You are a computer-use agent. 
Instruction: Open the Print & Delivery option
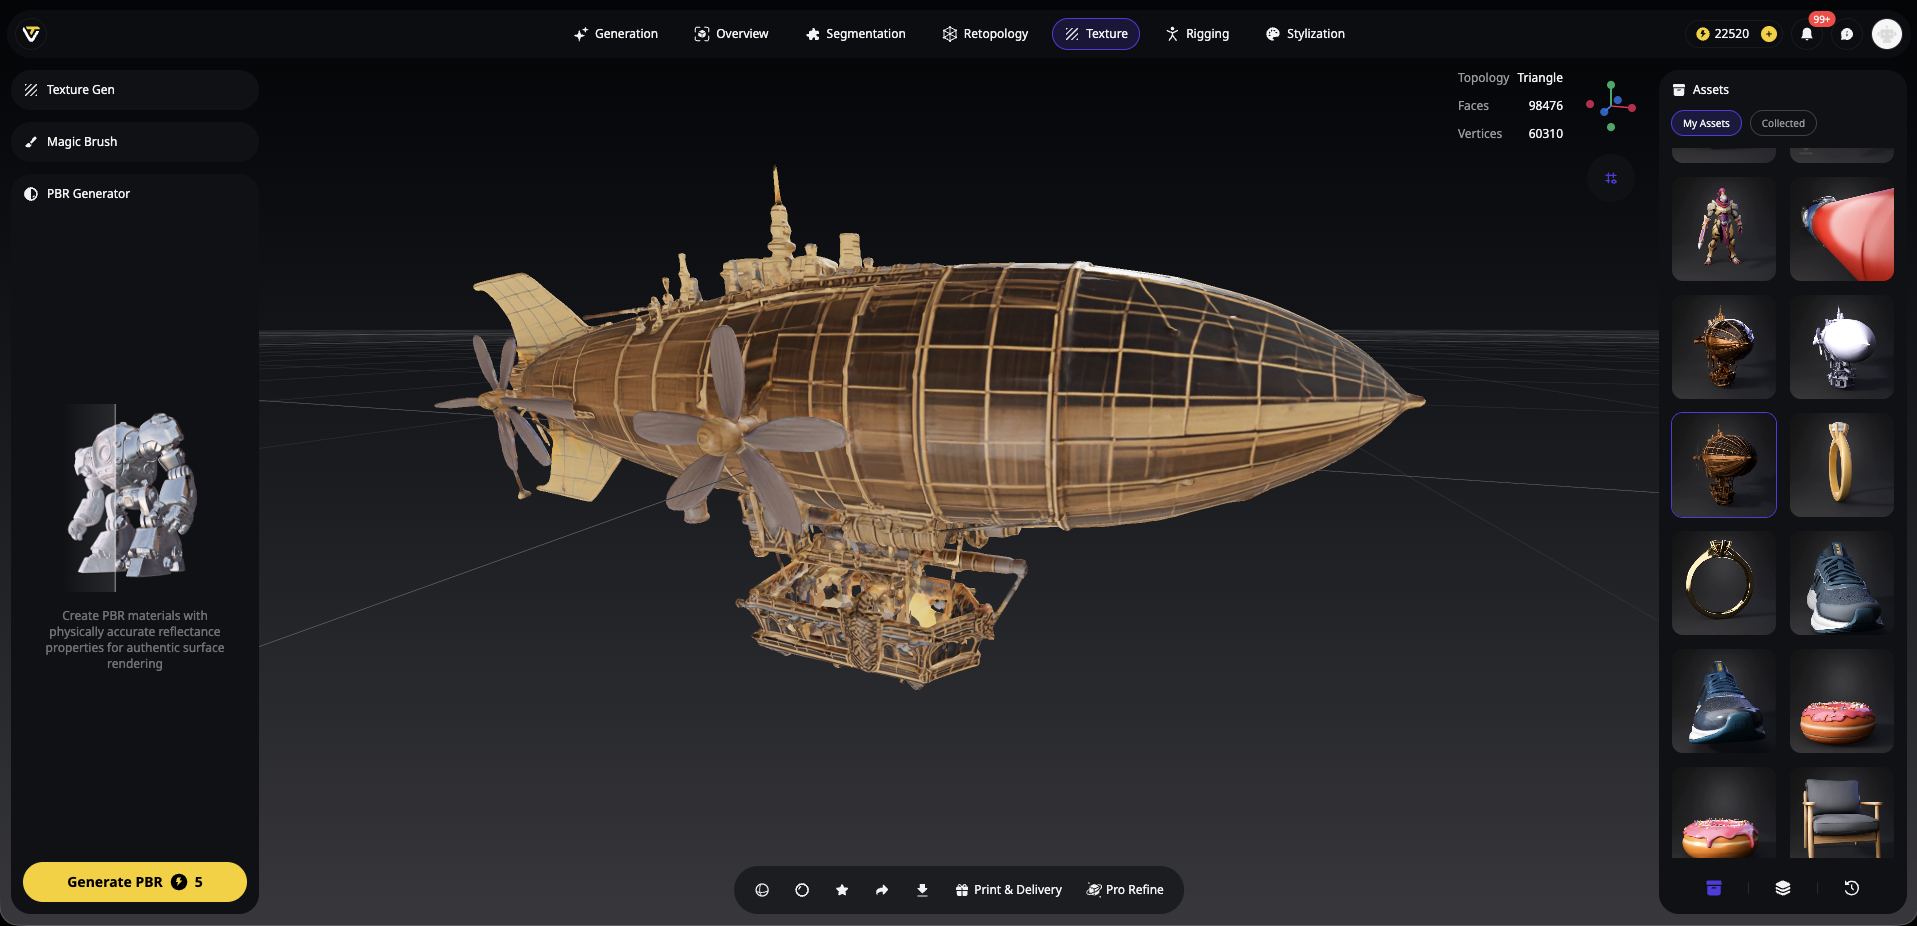(1008, 890)
